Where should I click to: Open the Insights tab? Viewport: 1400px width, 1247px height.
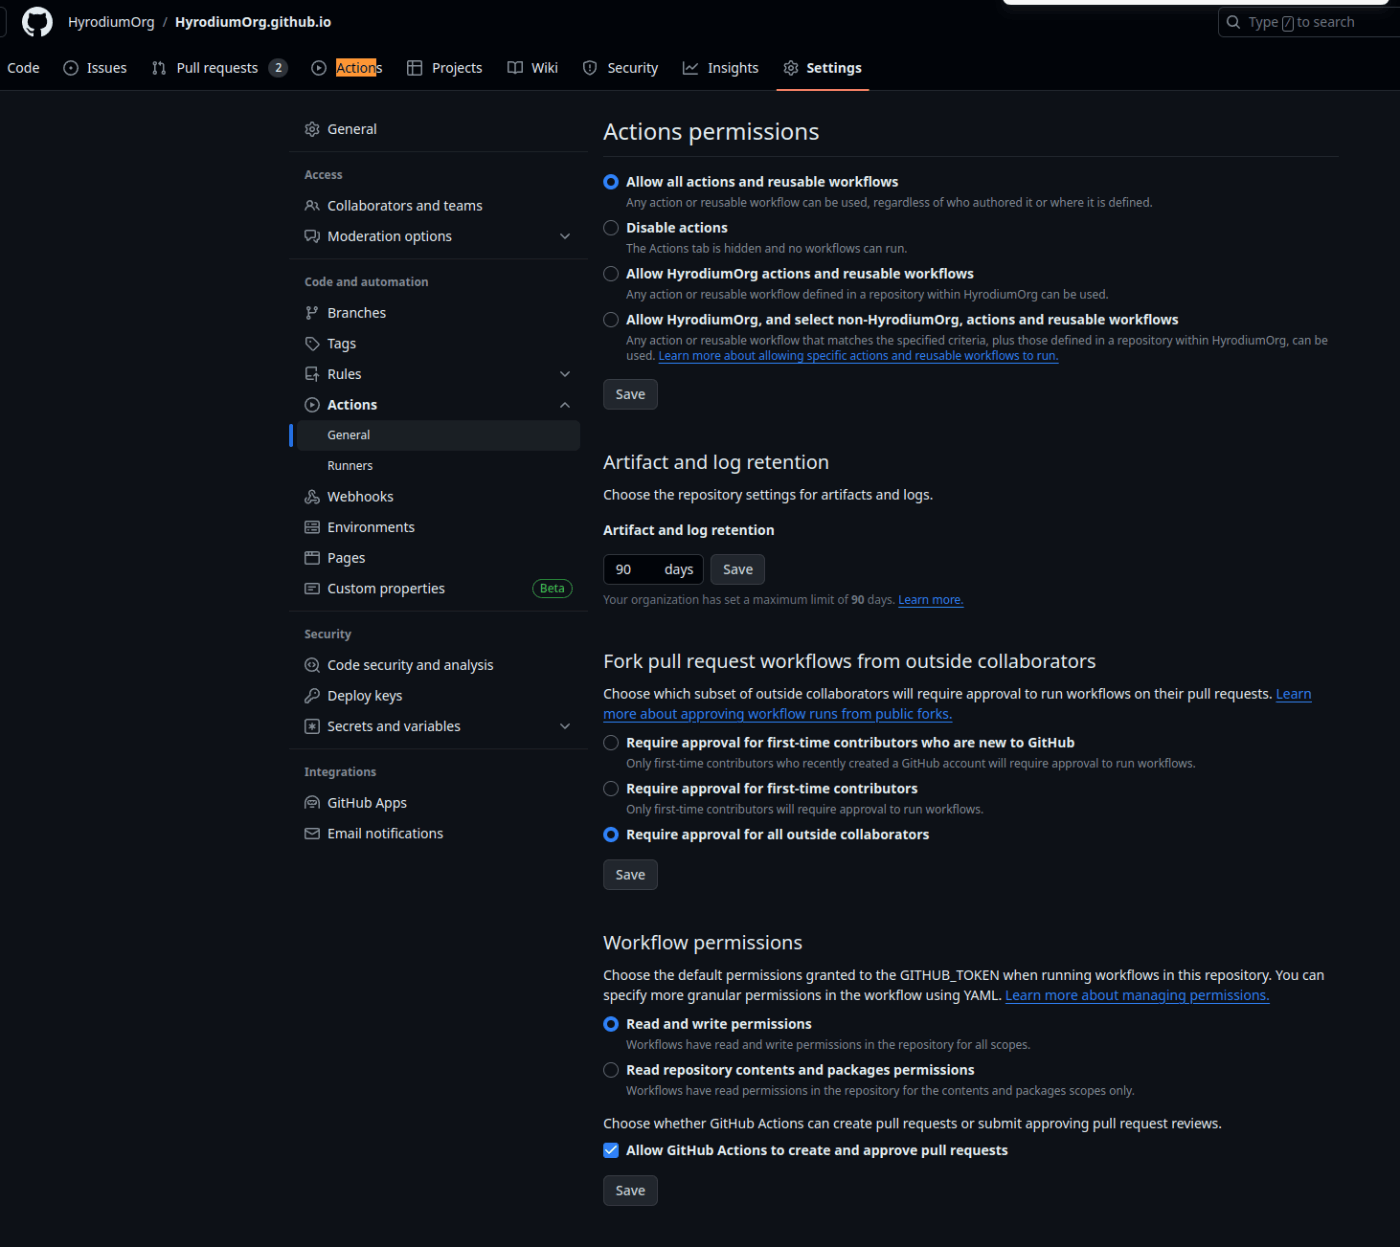(721, 68)
